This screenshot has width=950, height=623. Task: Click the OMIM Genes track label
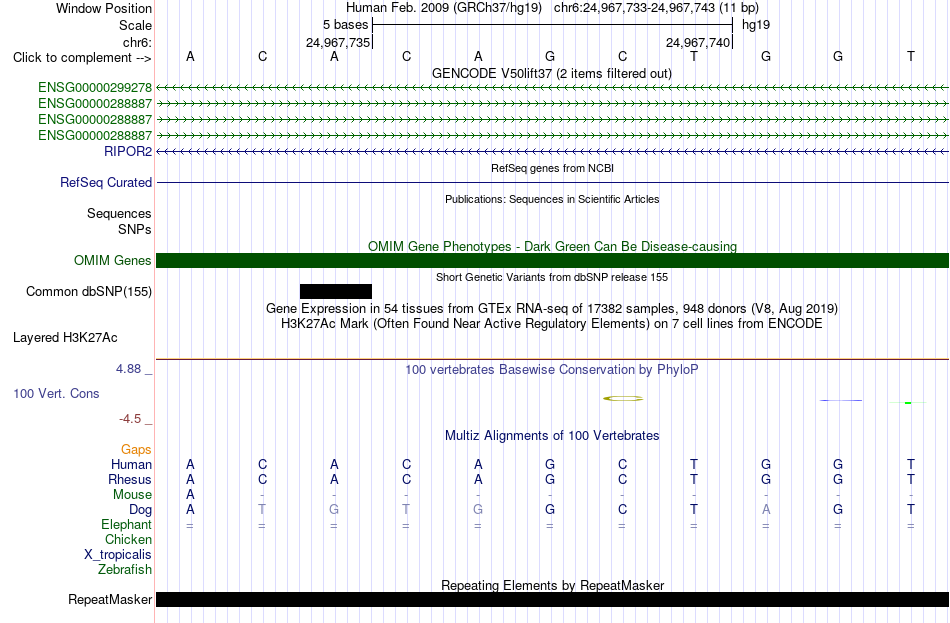pyautogui.click(x=113, y=261)
